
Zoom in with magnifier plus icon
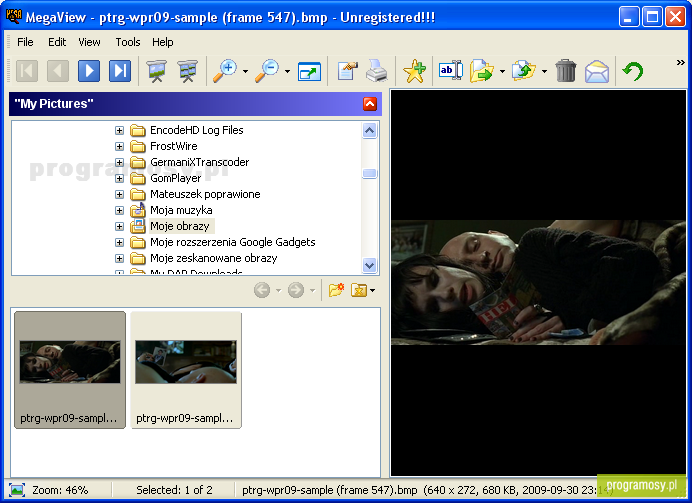225,71
